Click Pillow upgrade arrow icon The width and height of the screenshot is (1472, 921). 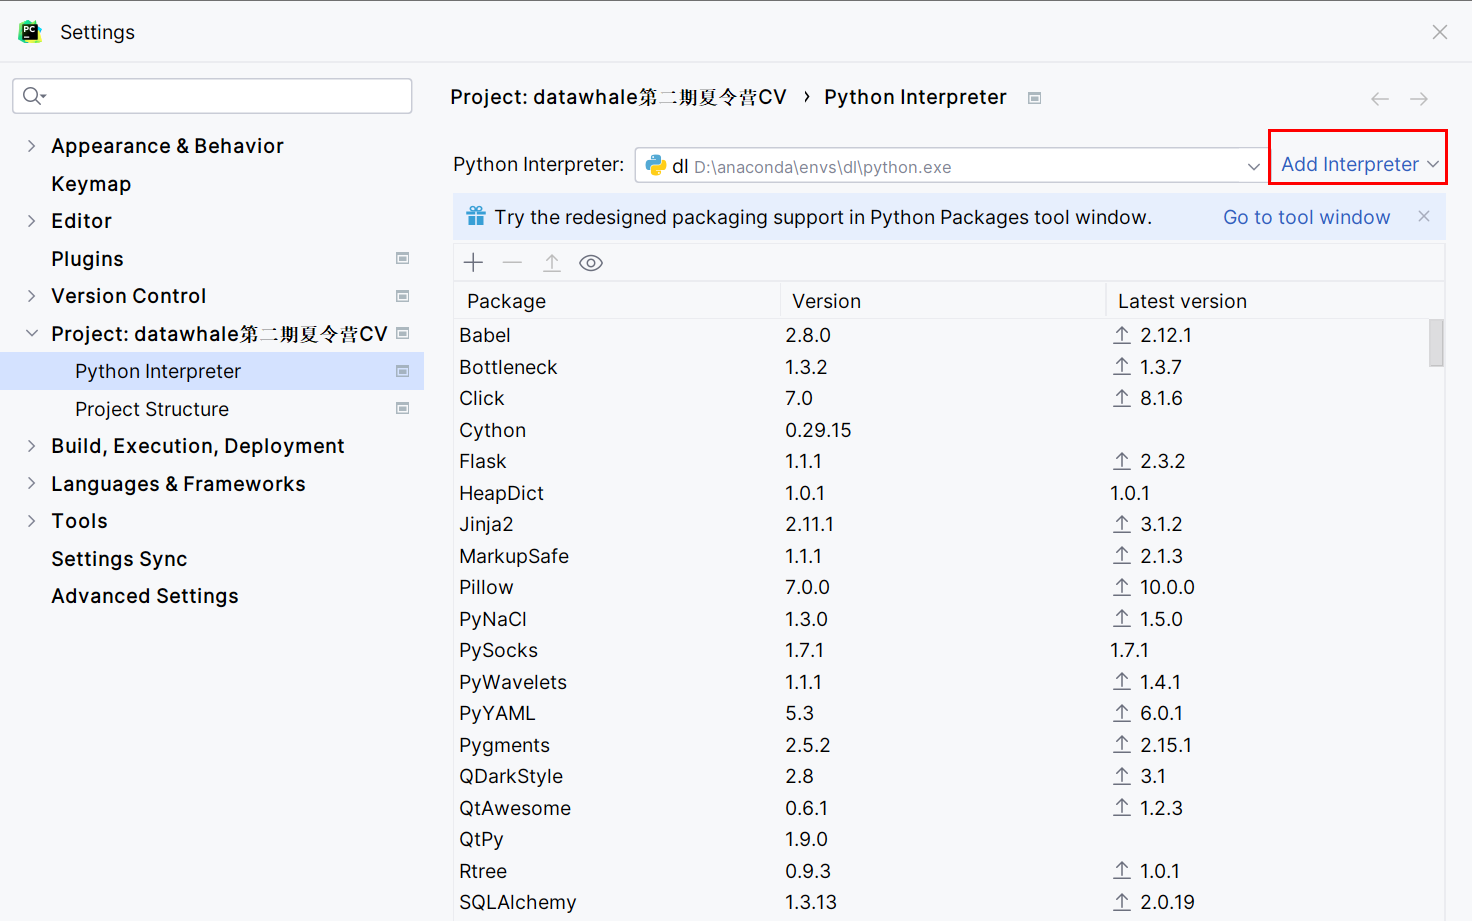point(1122,587)
